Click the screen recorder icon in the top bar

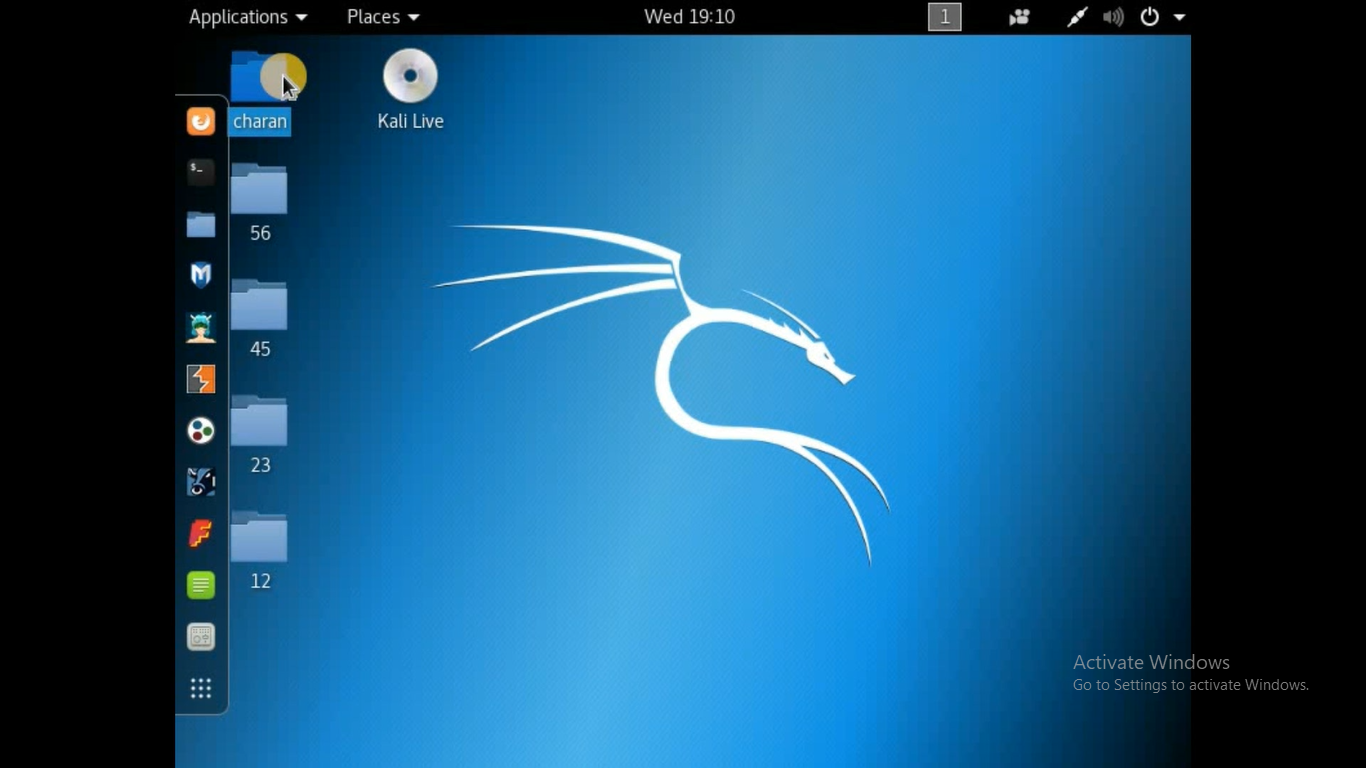[1018, 16]
